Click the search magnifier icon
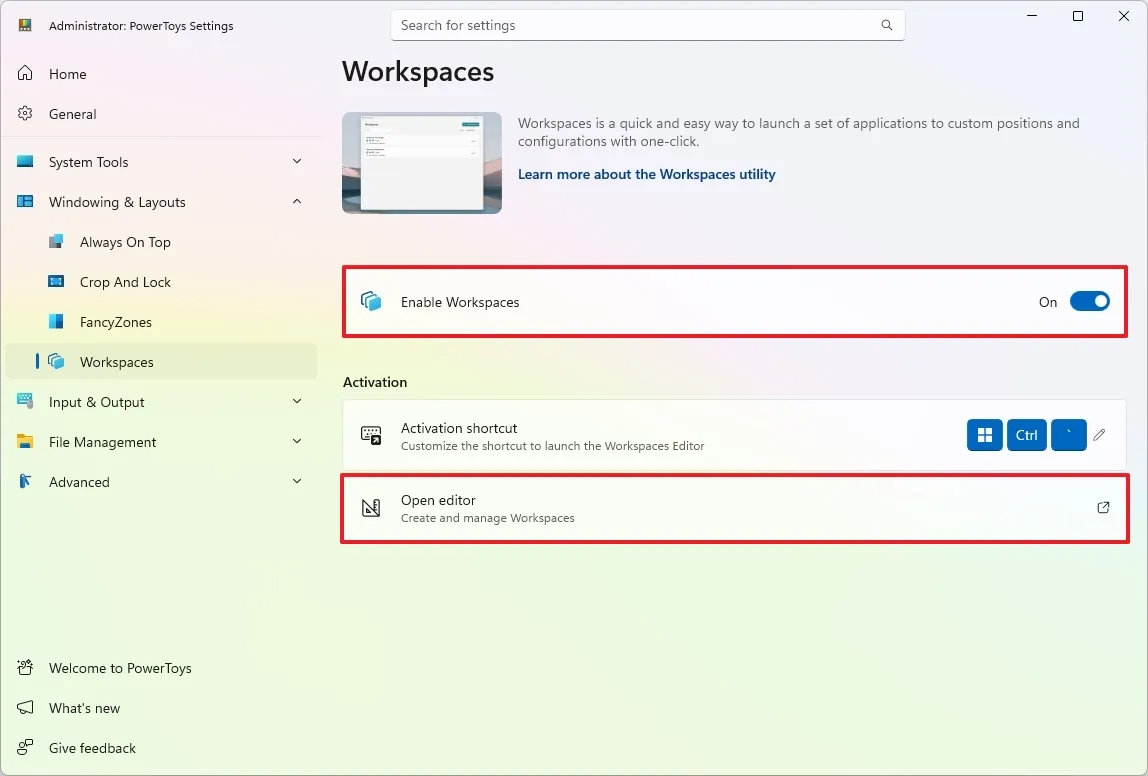 click(886, 25)
